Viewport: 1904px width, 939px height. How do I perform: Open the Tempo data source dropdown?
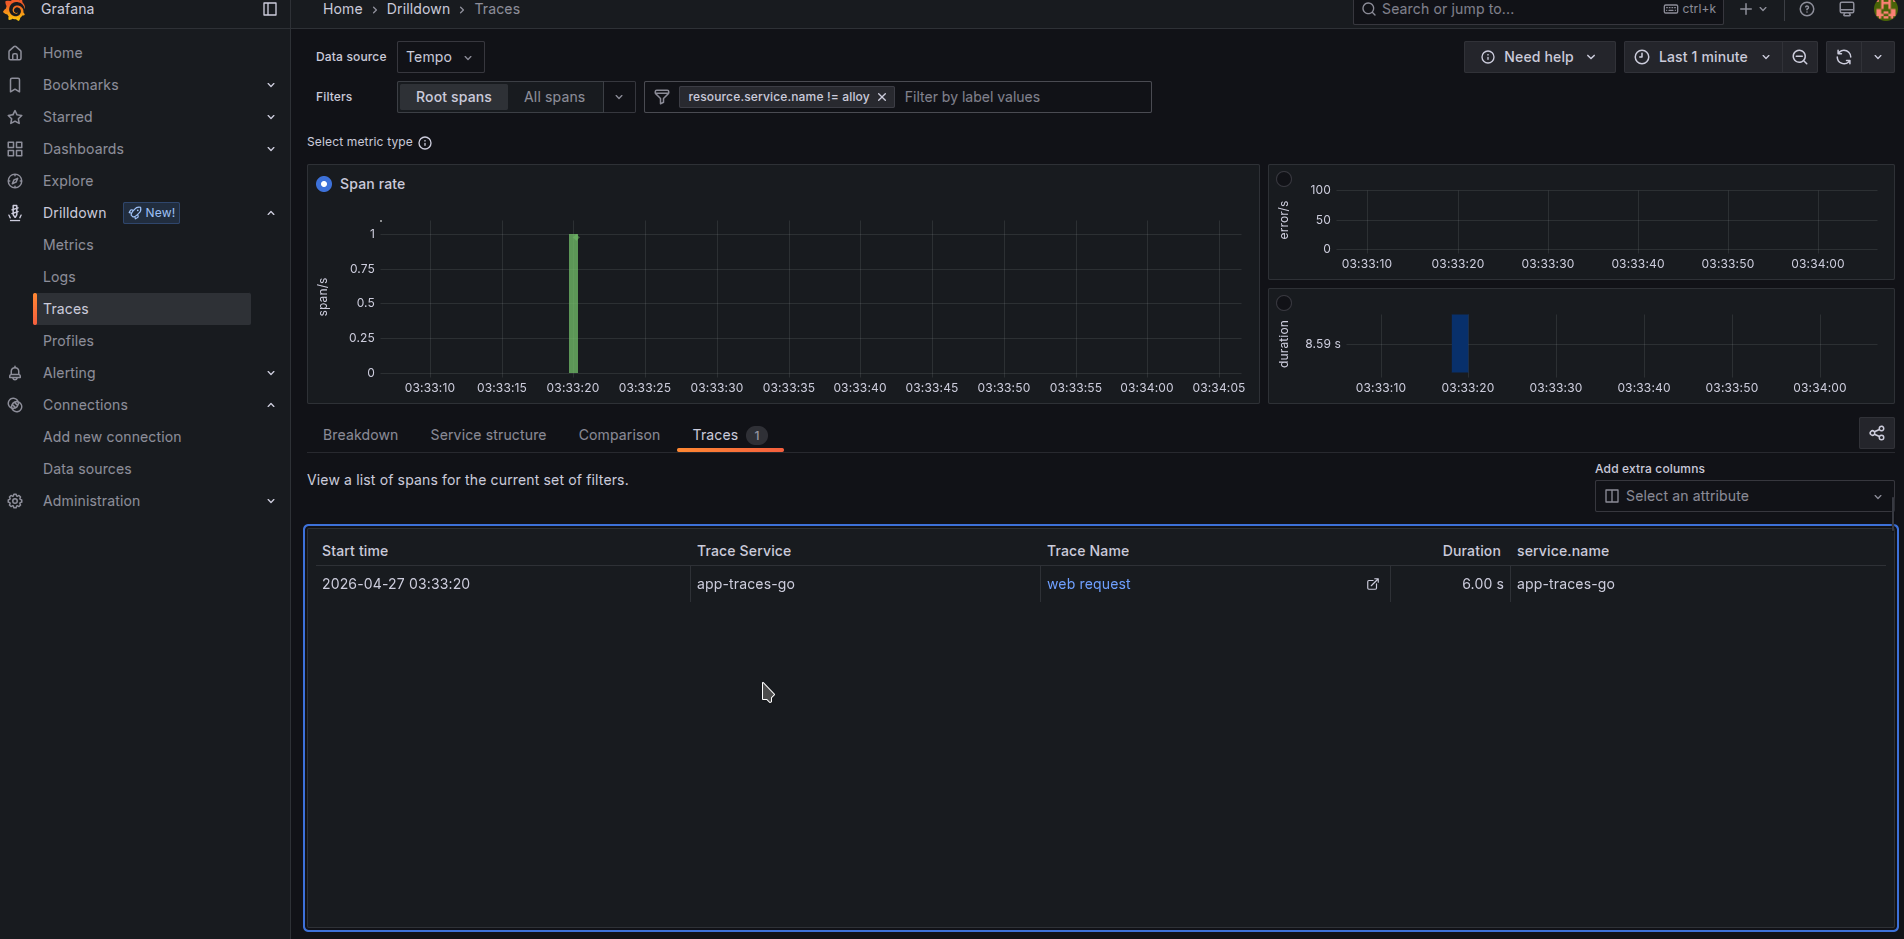(x=440, y=57)
